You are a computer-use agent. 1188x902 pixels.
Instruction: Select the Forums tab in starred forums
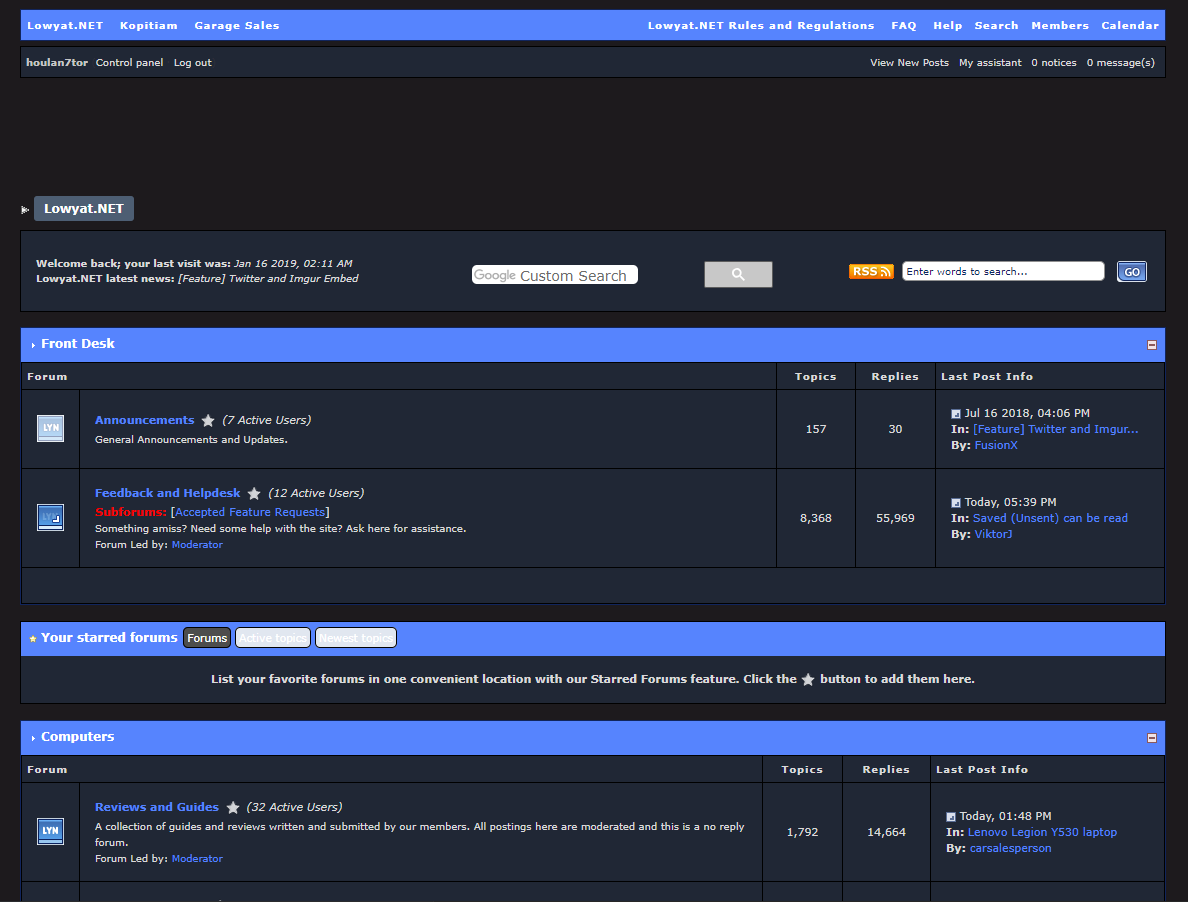pos(207,638)
